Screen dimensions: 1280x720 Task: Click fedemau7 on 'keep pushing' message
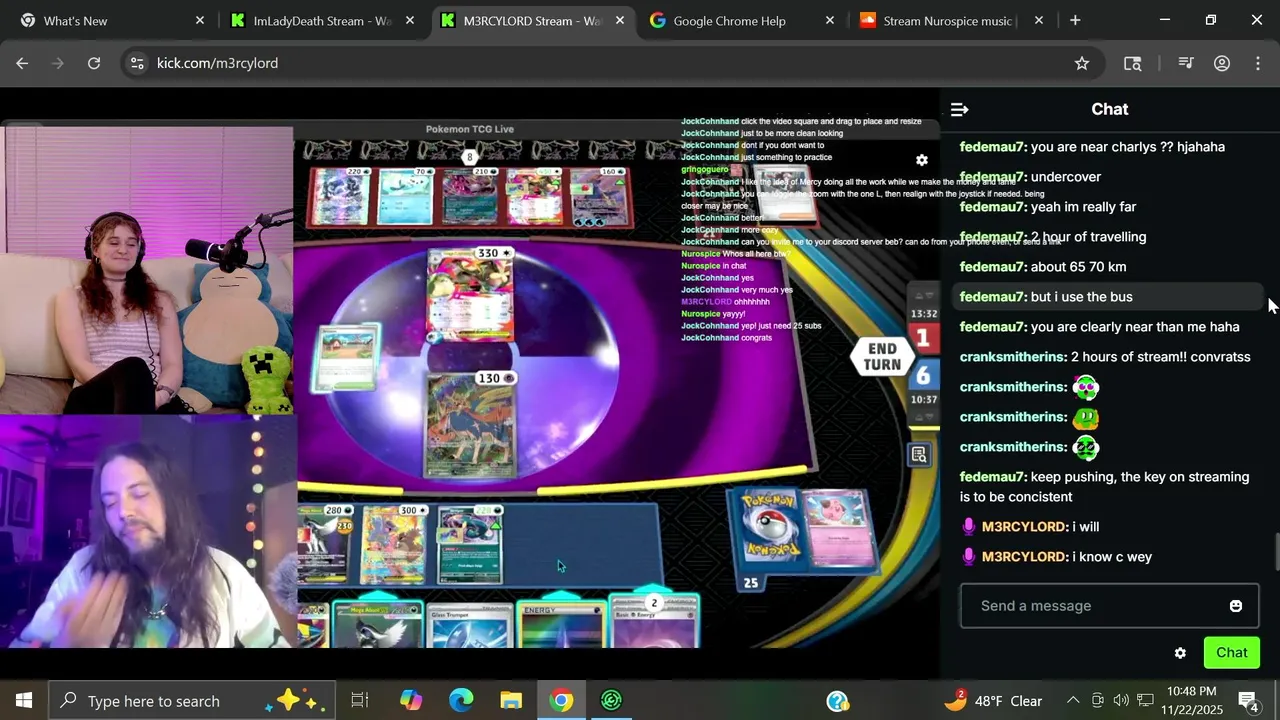tap(993, 477)
